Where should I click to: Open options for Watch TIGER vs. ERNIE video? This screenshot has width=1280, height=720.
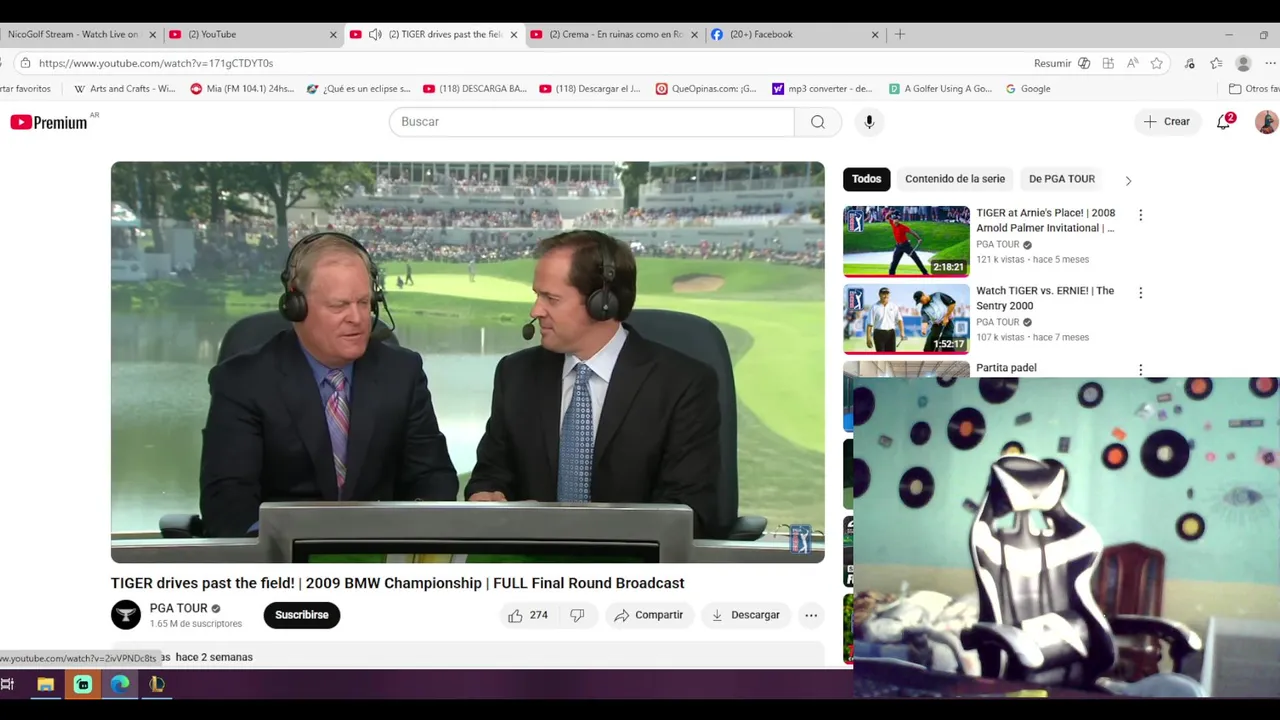[1140, 293]
